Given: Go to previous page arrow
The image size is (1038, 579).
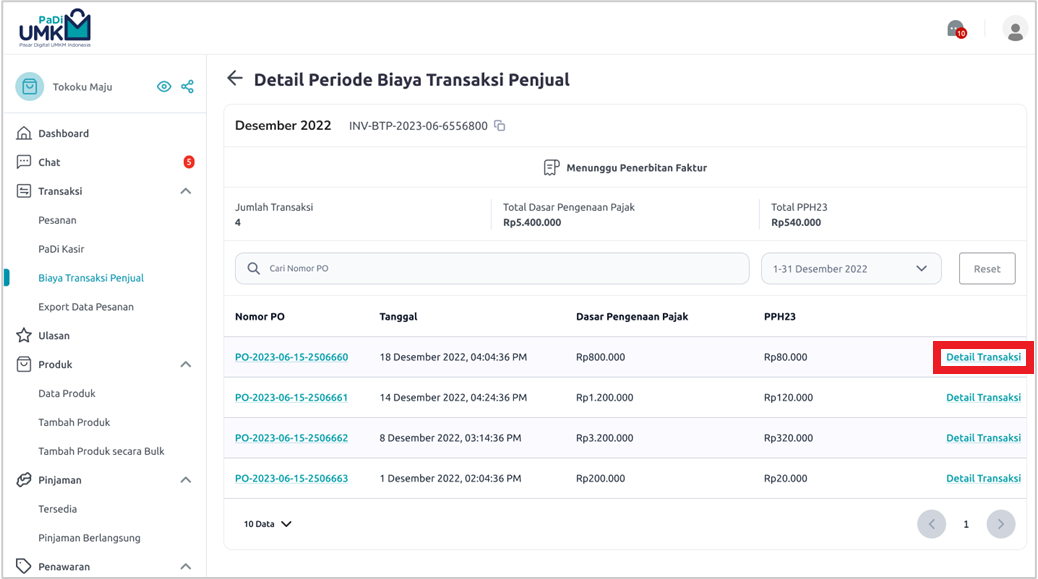Looking at the screenshot, I should click(931, 524).
